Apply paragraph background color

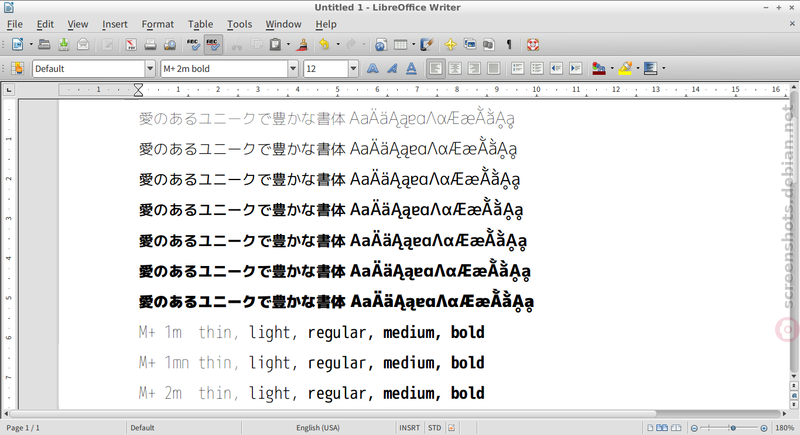pyautogui.click(x=651, y=68)
